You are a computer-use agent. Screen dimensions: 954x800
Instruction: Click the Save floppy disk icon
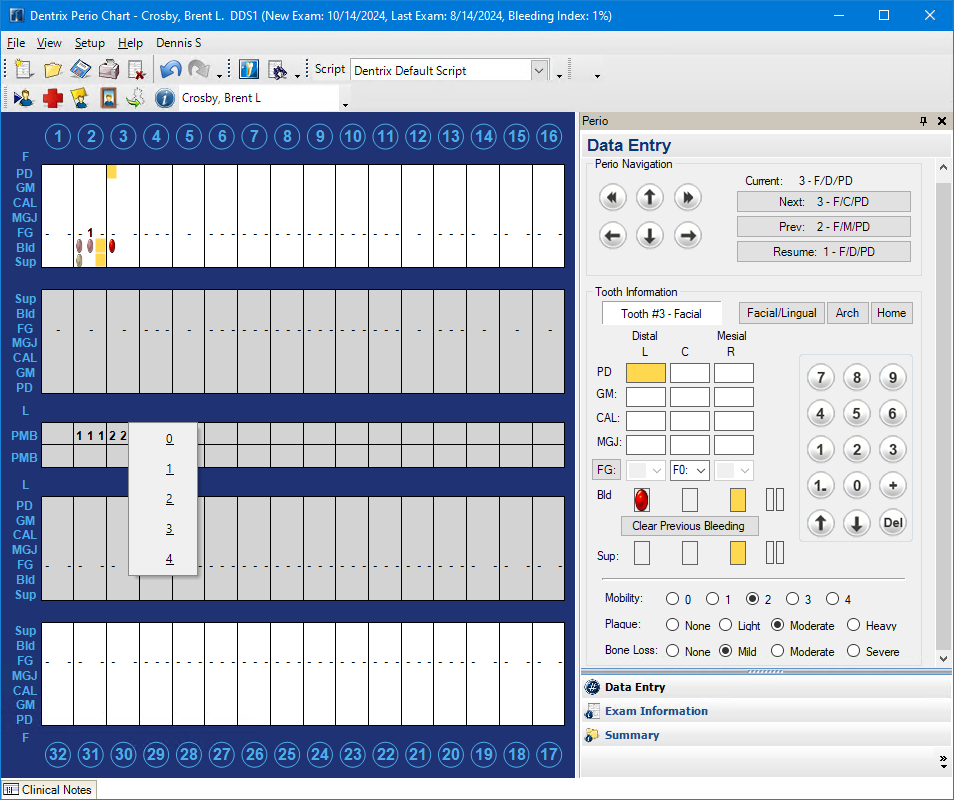(x=81, y=70)
